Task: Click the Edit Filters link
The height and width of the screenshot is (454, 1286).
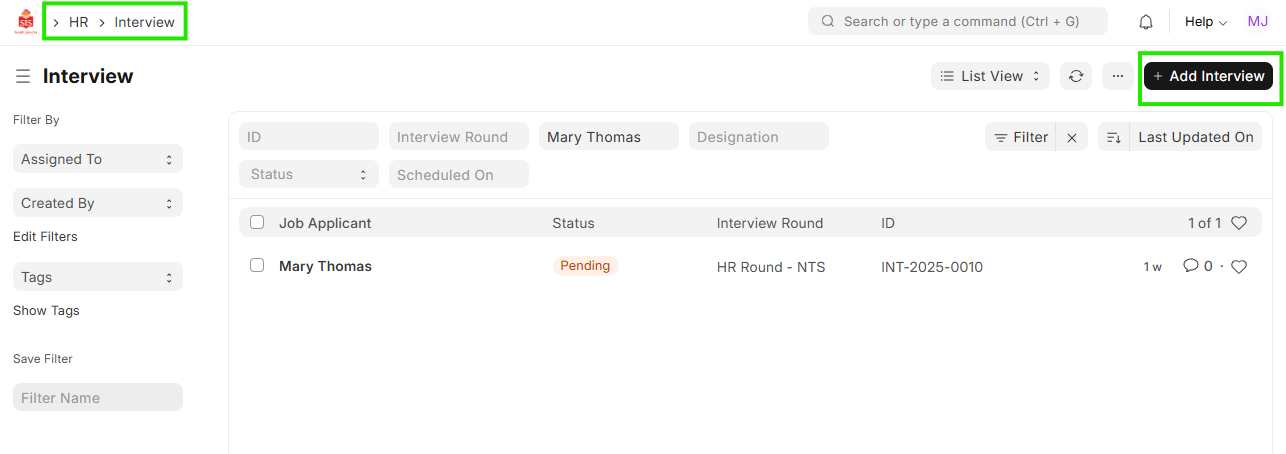Action: [x=45, y=237]
